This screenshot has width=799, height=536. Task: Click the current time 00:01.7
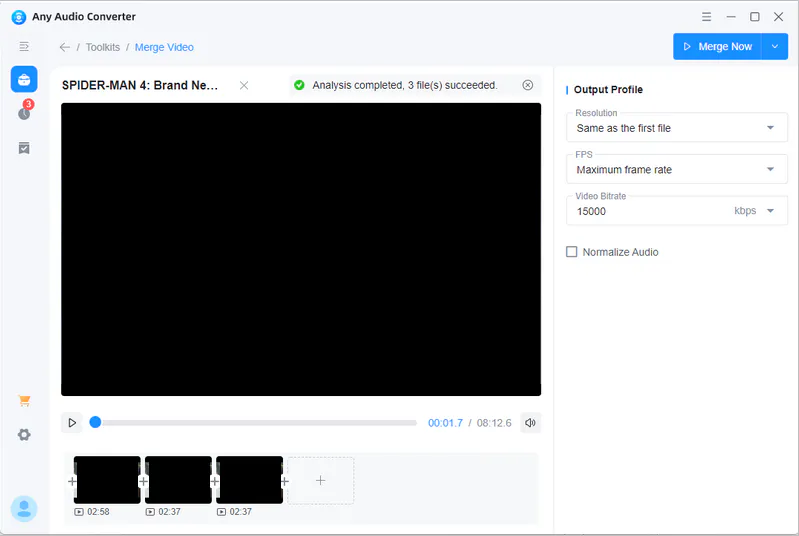[445, 423]
